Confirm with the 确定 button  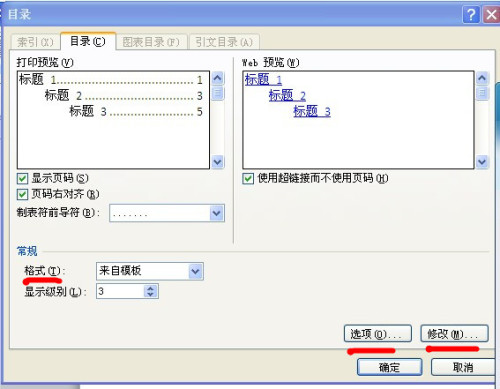pos(389,367)
